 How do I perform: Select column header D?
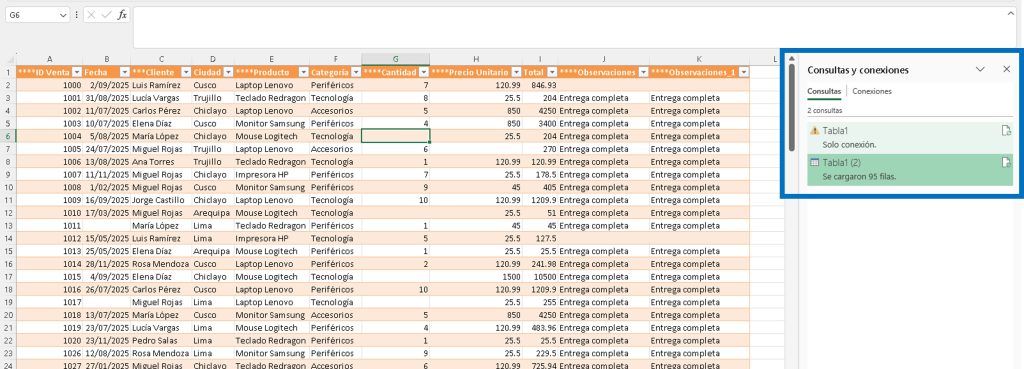click(x=213, y=59)
